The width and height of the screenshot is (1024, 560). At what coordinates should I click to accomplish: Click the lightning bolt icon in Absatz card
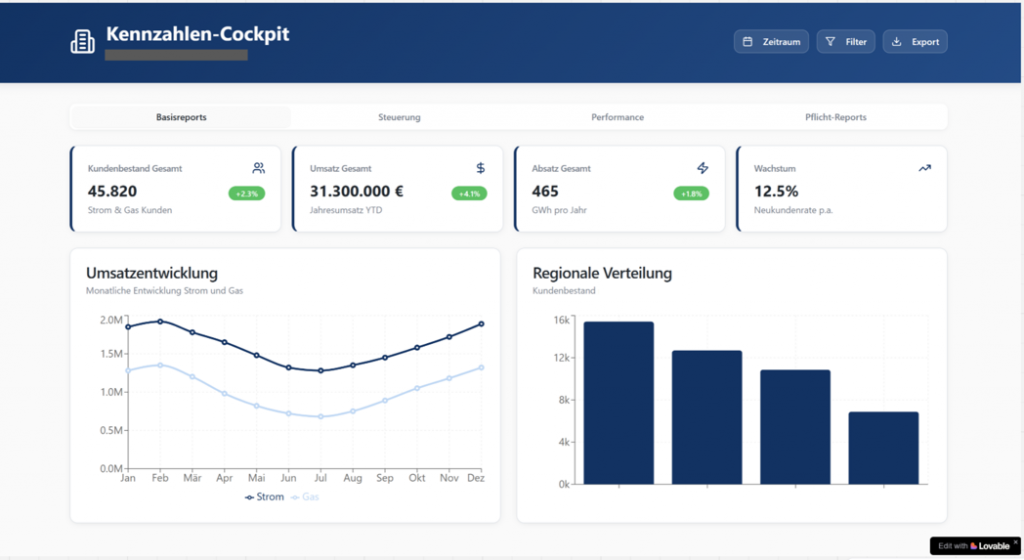[x=703, y=168]
